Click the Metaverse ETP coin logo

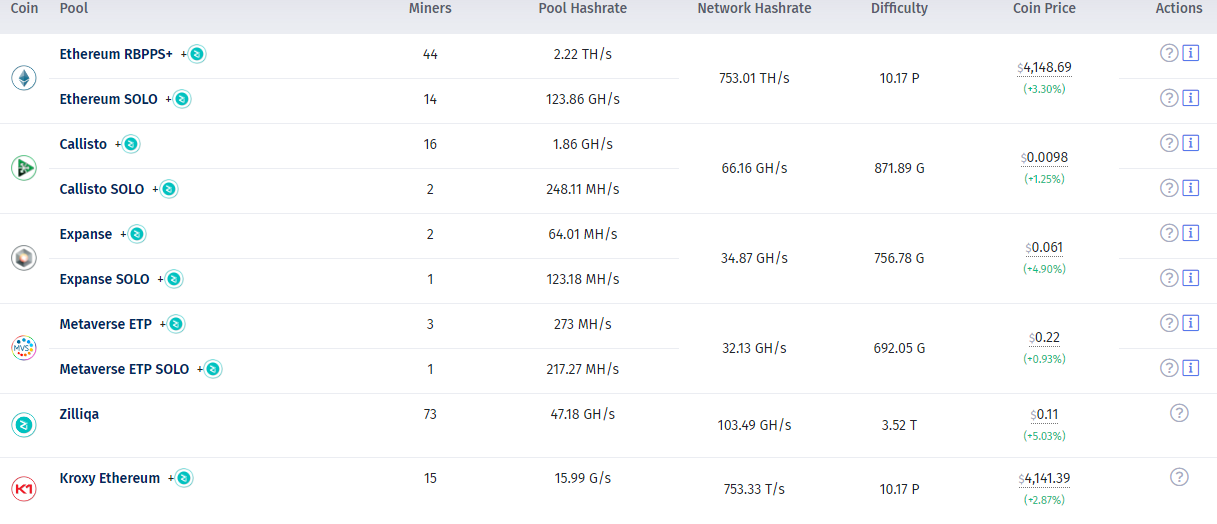point(24,348)
